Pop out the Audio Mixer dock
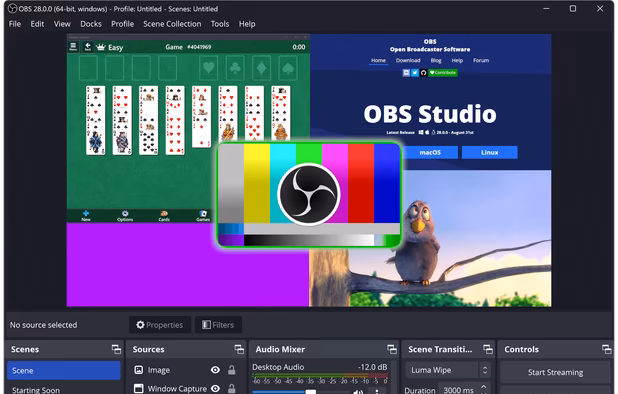 [392, 349]
